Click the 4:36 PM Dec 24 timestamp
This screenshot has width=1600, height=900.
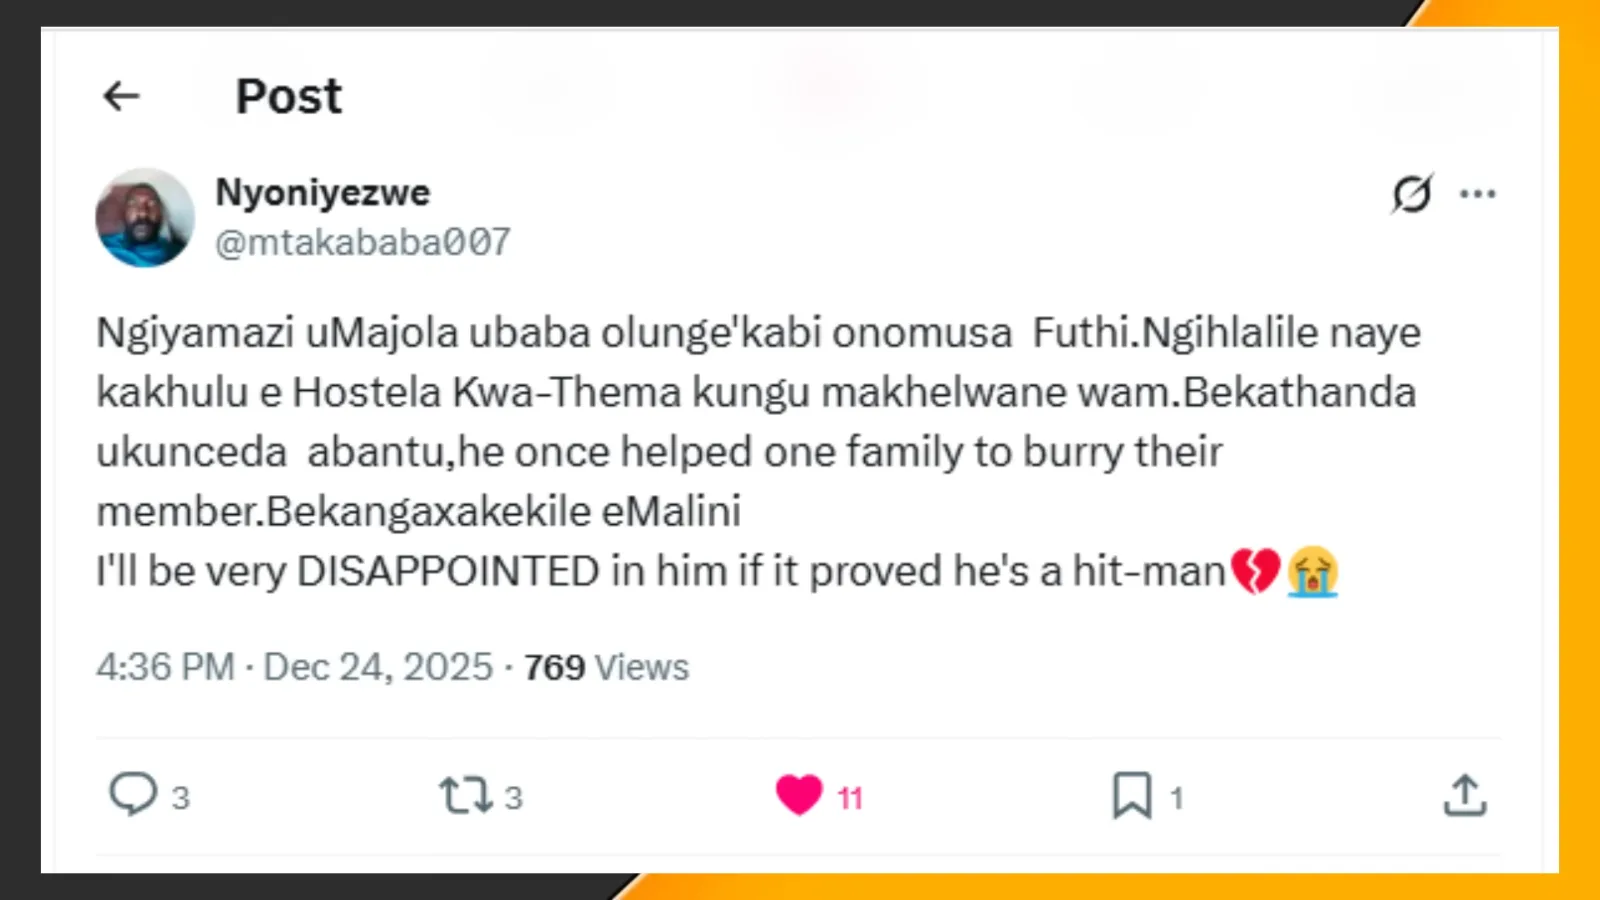pos(294,667)
